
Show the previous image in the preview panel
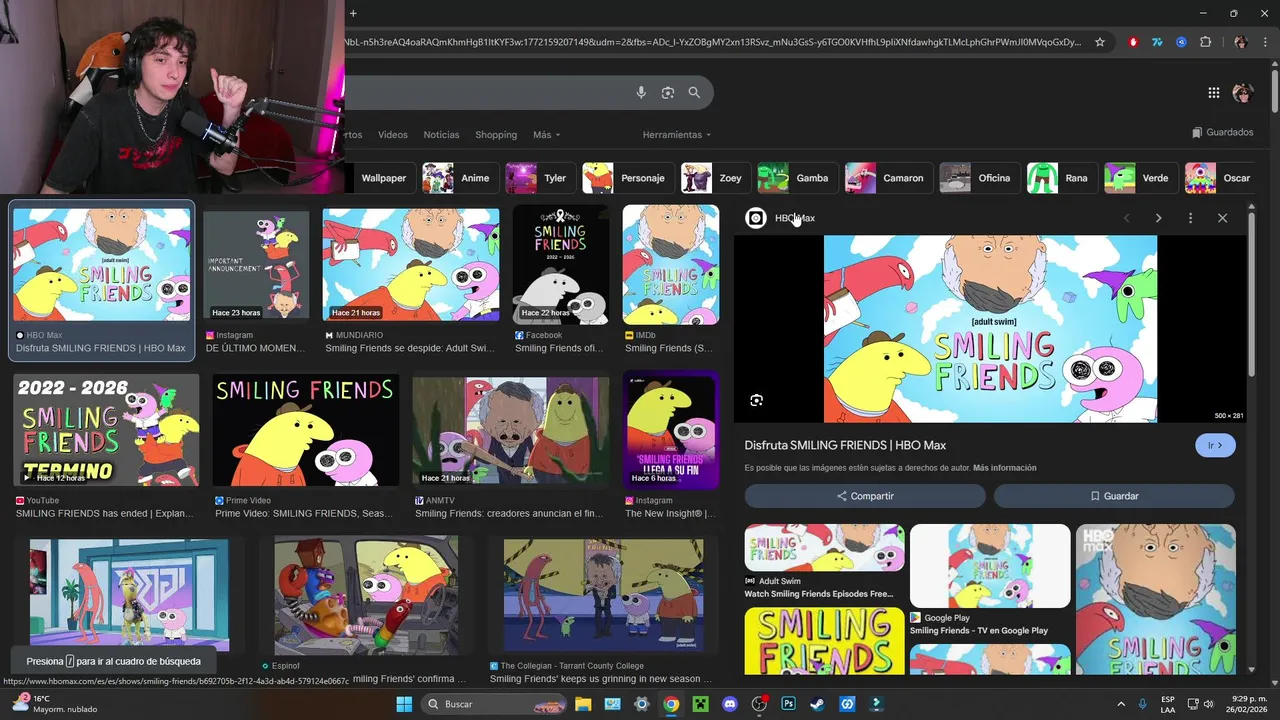(x=1126, y=218)
